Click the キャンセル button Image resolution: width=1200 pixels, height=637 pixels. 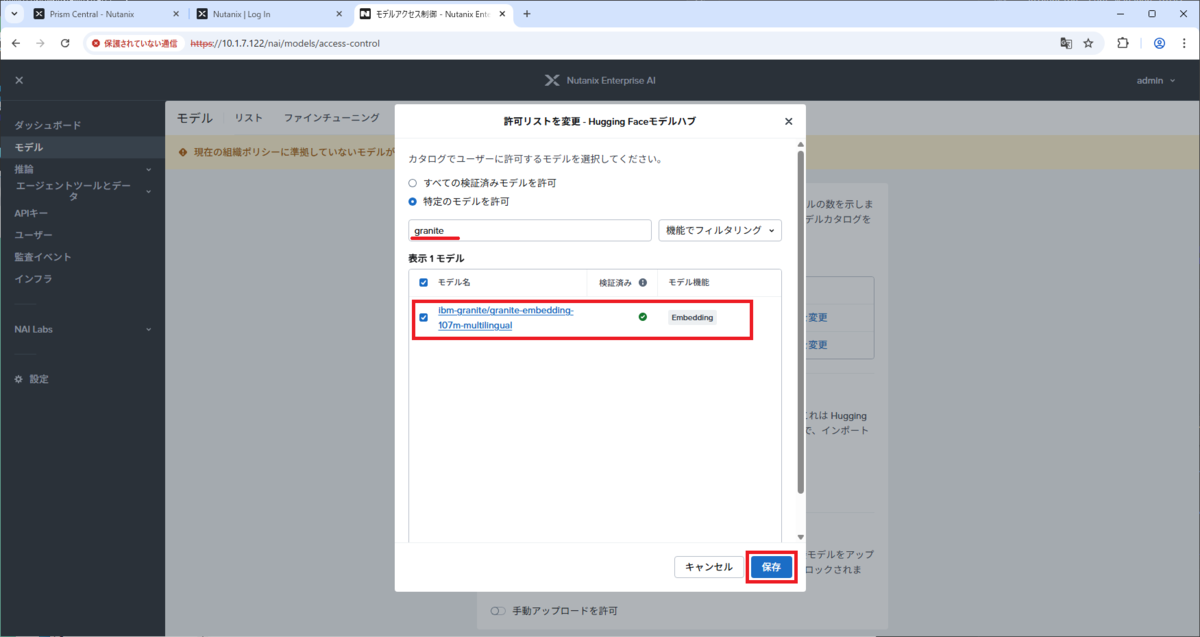709,567
